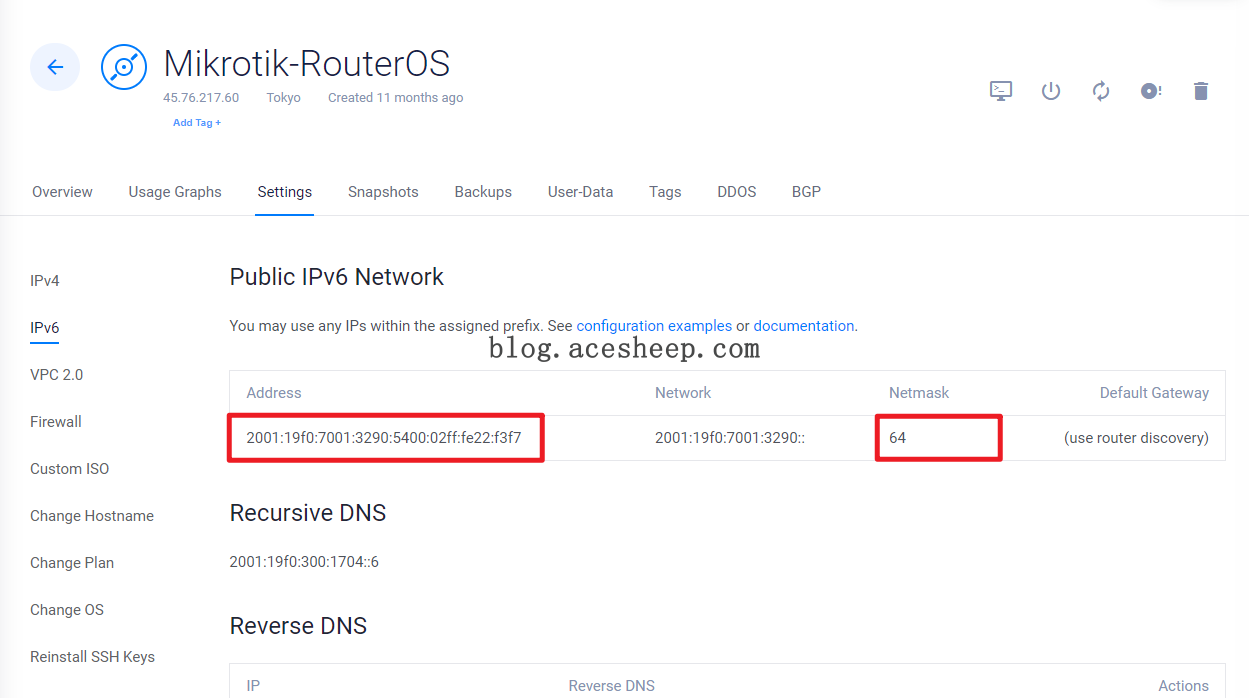Restart server using the reload icon
Viewport: 1249px width, 698px height.
[1101, 91]
